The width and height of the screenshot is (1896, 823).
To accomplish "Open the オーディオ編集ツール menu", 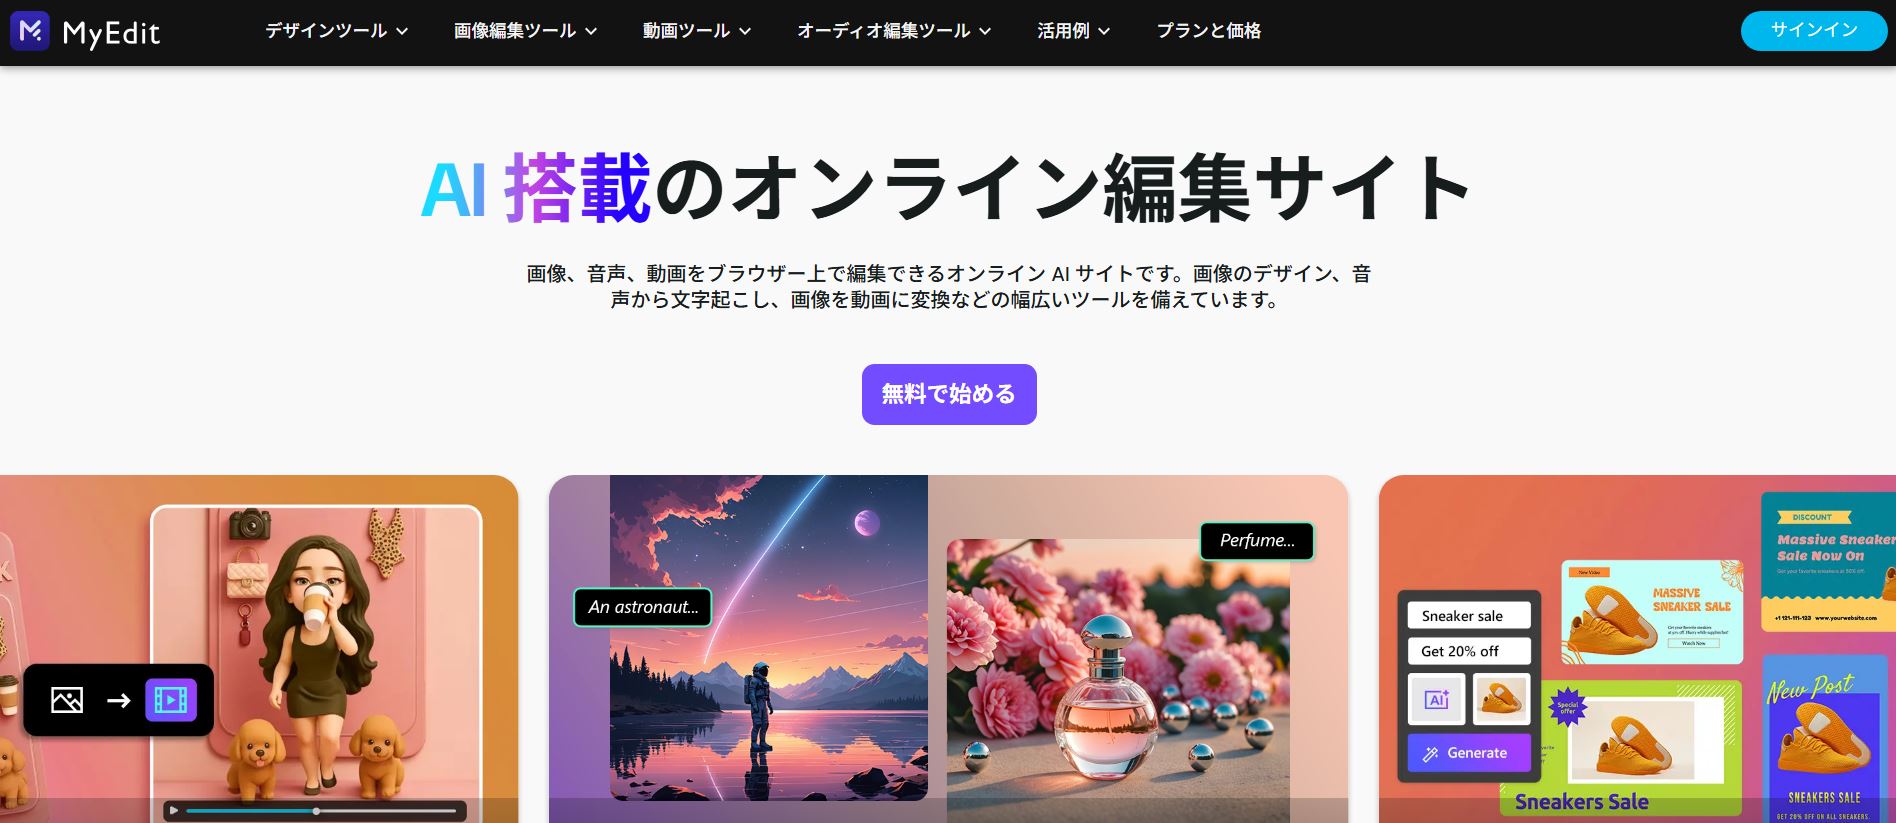I will point(894,31).
